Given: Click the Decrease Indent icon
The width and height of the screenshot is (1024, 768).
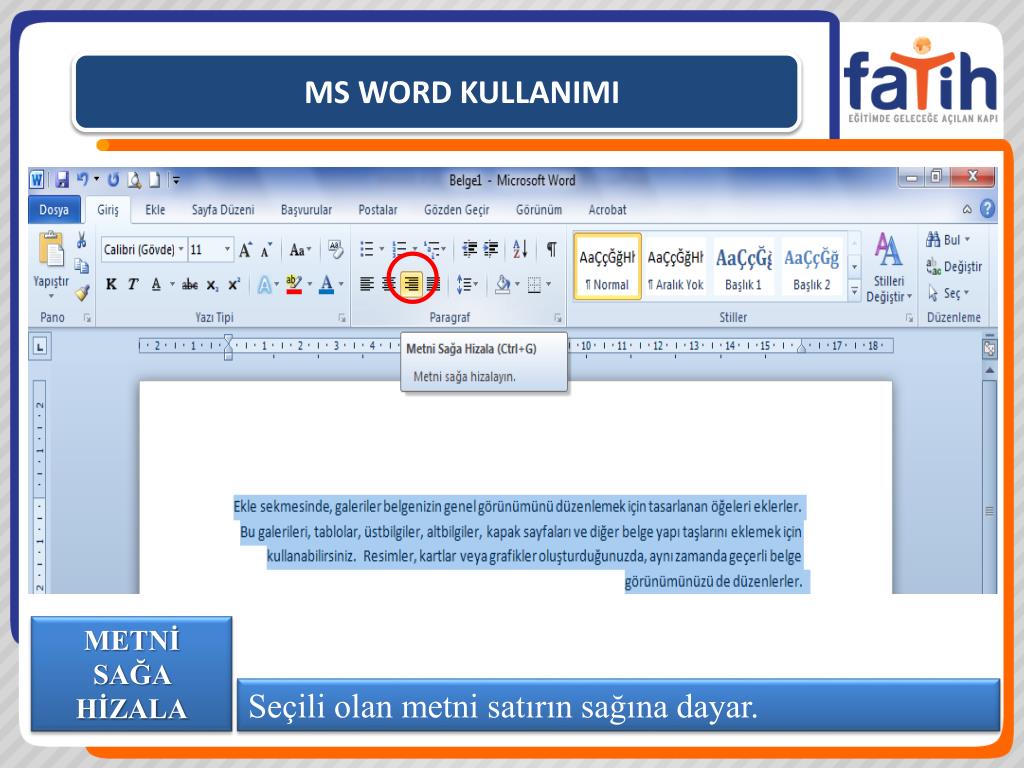Looking at the screenshot, I should (x=470, y=249).
